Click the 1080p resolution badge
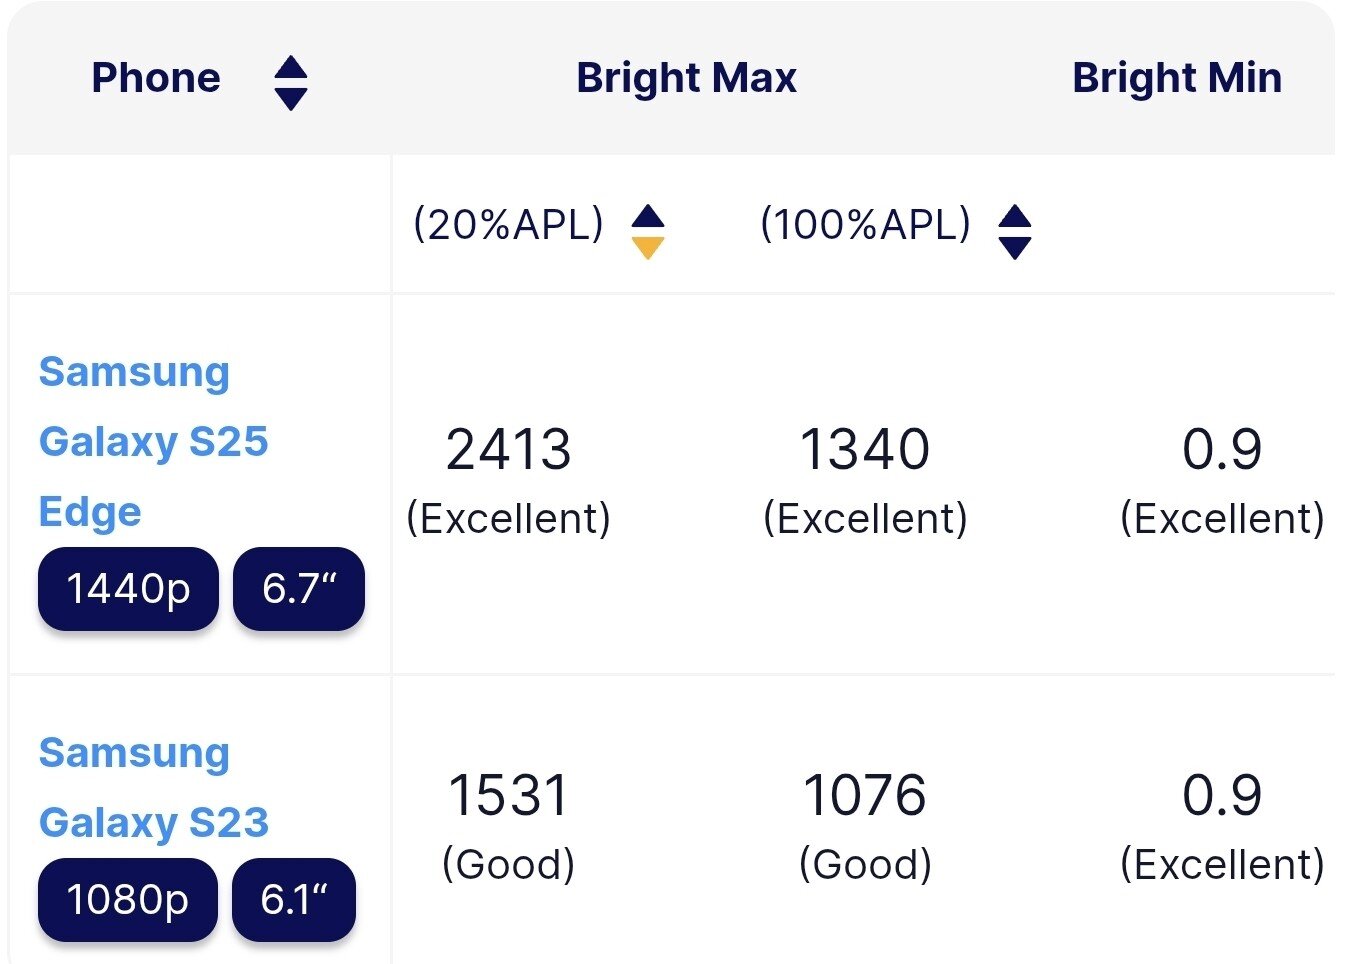Viewport: 1347px width, 964px height. tap(127, 900)
